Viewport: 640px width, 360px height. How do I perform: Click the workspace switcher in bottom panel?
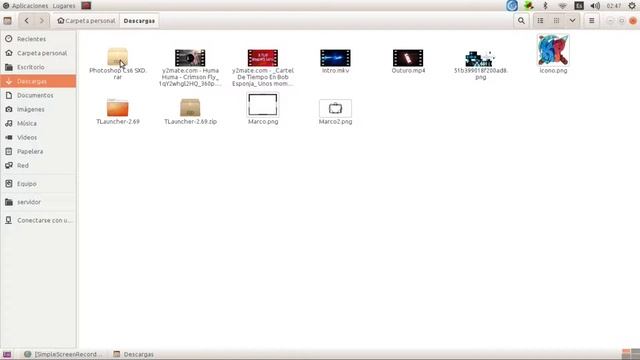click(x=631, y=354)
